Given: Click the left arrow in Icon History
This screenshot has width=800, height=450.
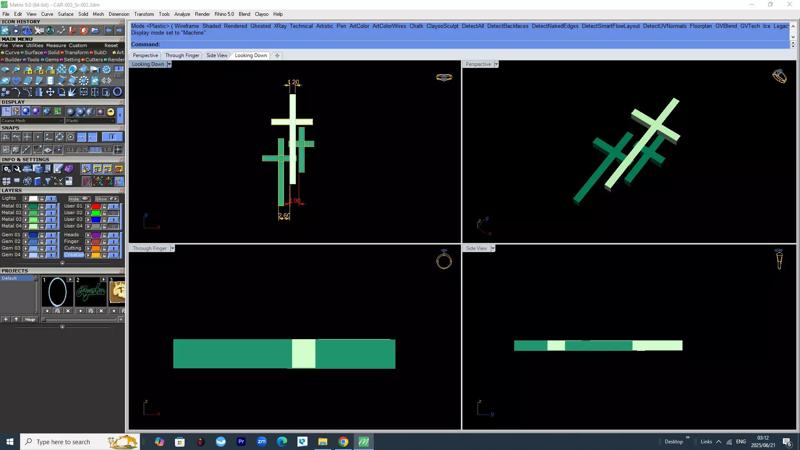Looking at the screenshot, I should (108, 30).
